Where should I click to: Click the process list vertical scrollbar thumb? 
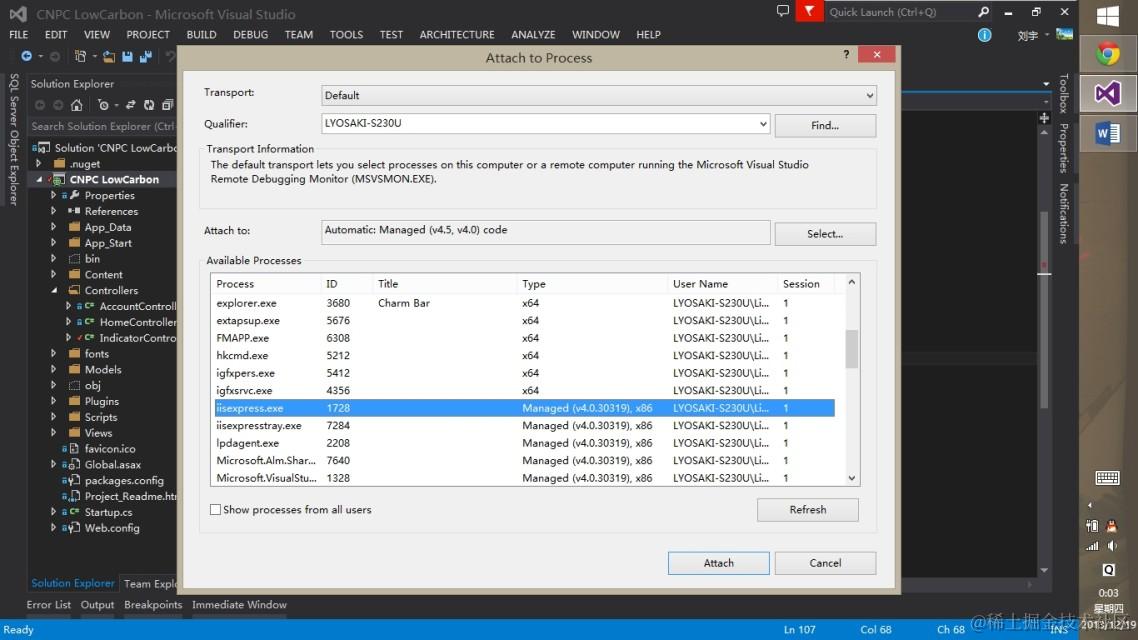pyautogui.click(x=851, y=349)
